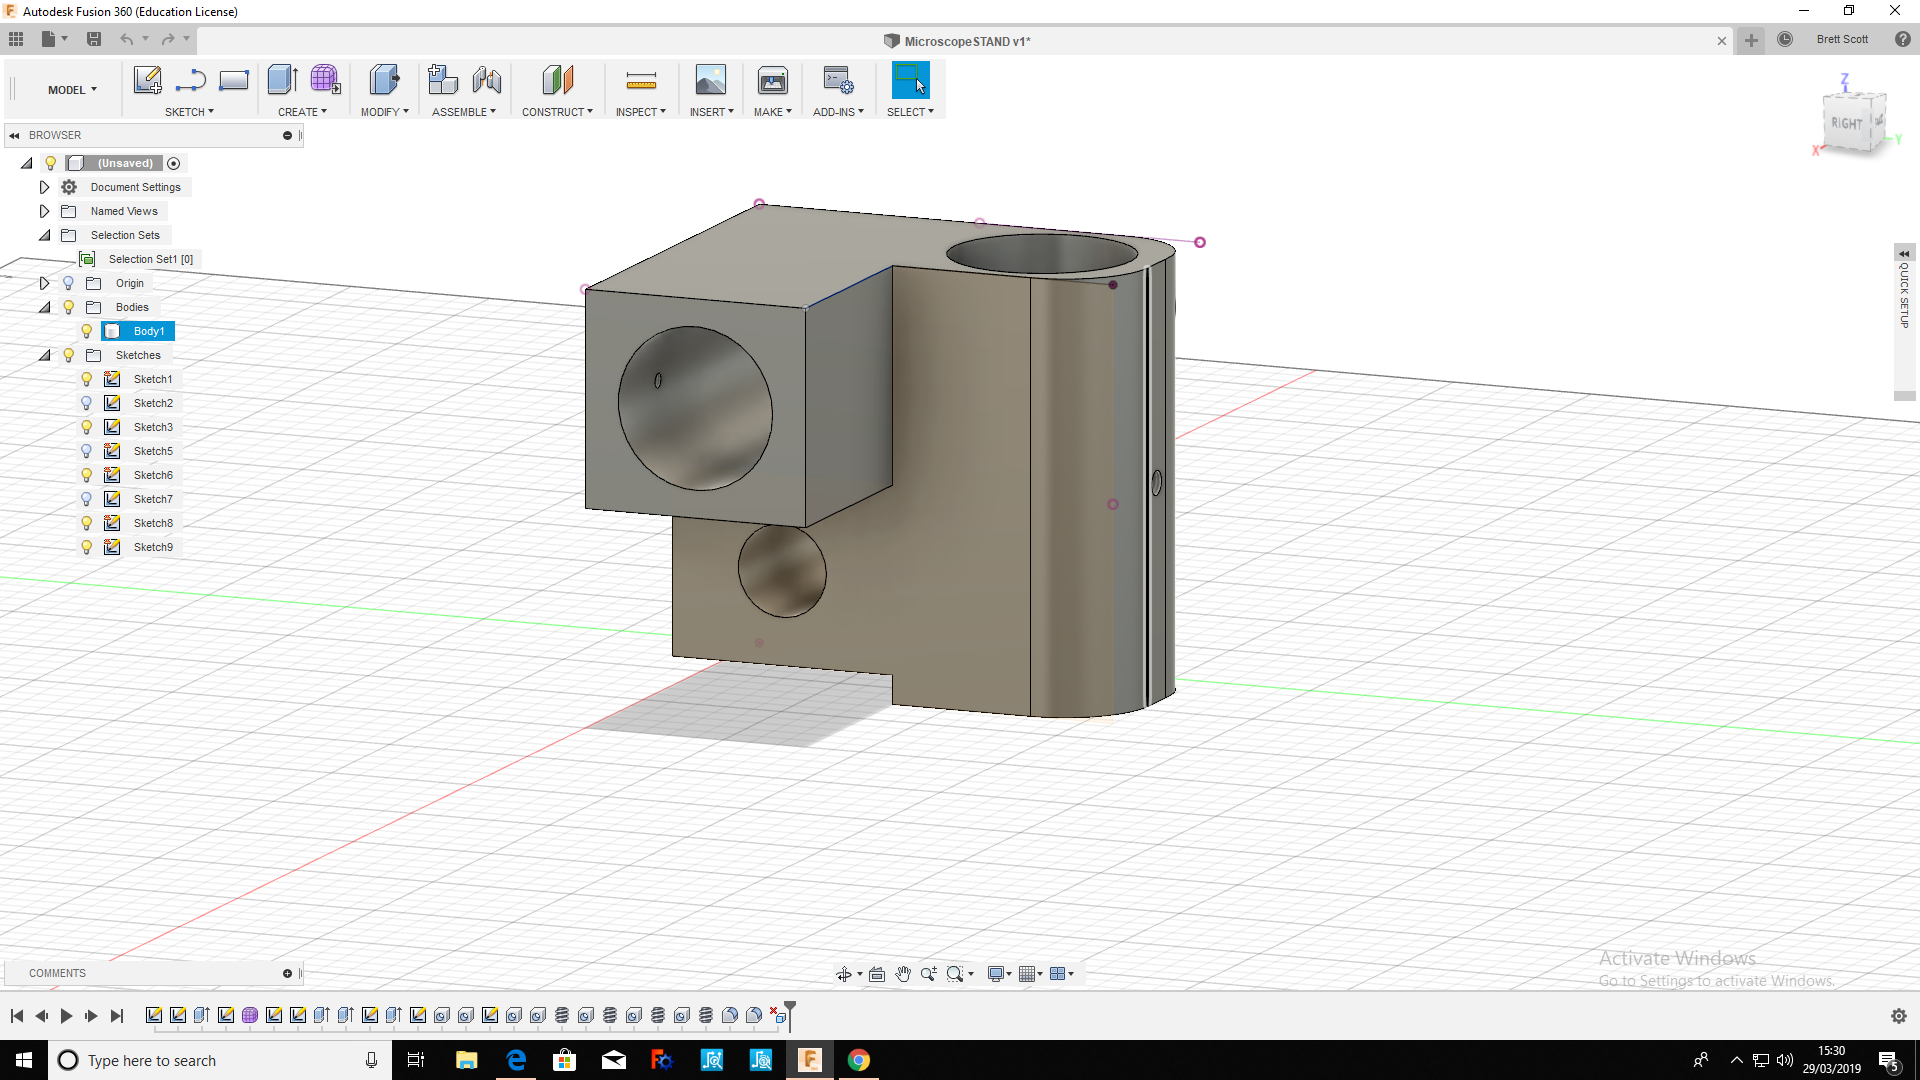1920x1080 pixels.
Task: Select Sketch5 in the browser
Action: coord(153,451)
